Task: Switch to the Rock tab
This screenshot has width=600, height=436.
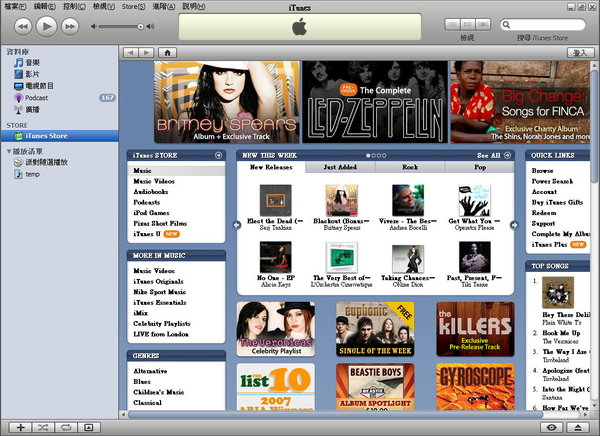Action: (x=410, y=167)
